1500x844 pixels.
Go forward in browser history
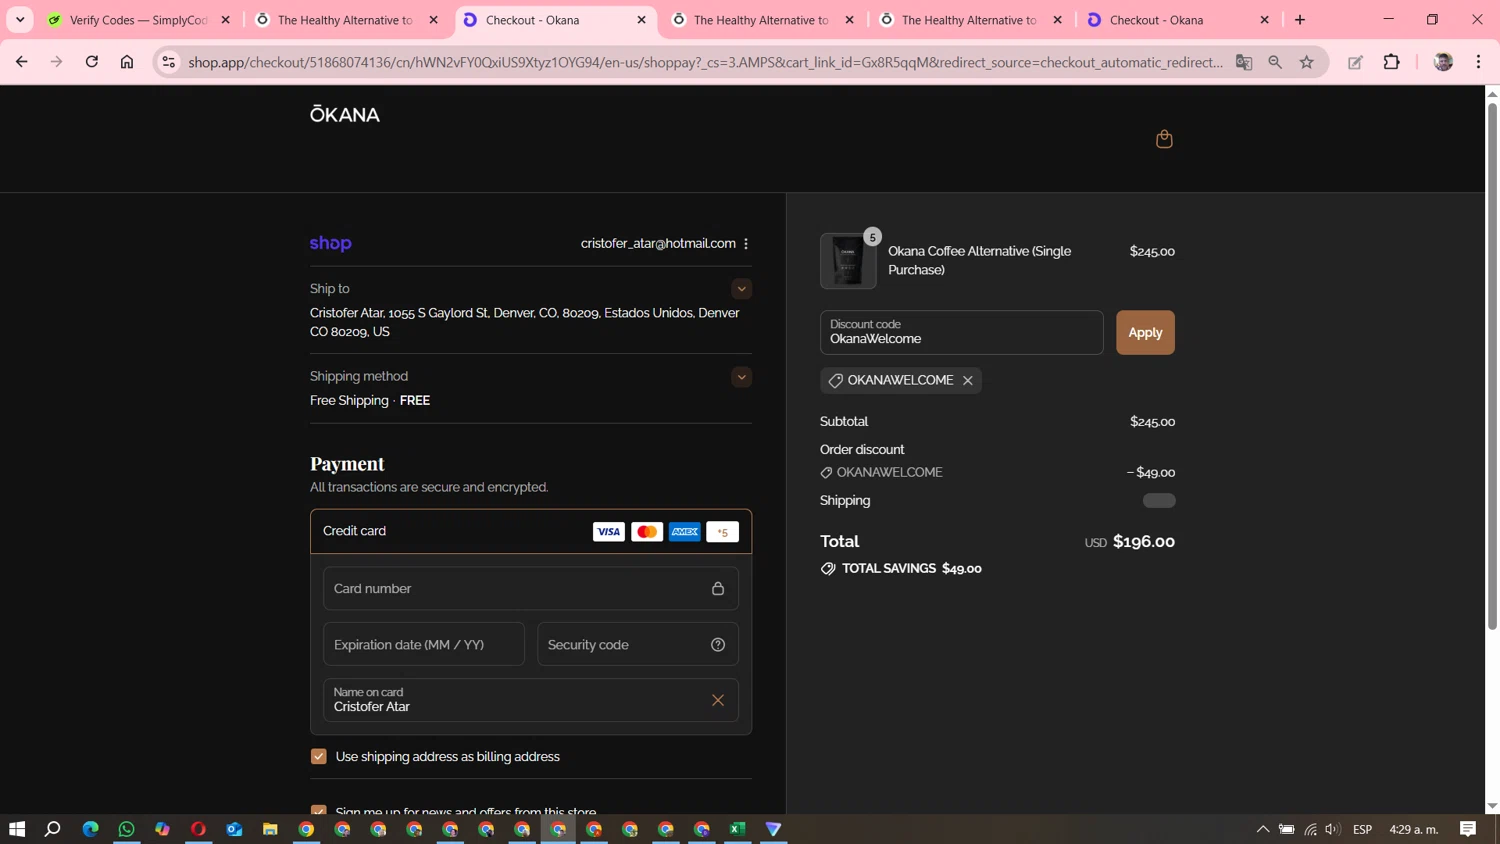[x=56, y=62]
